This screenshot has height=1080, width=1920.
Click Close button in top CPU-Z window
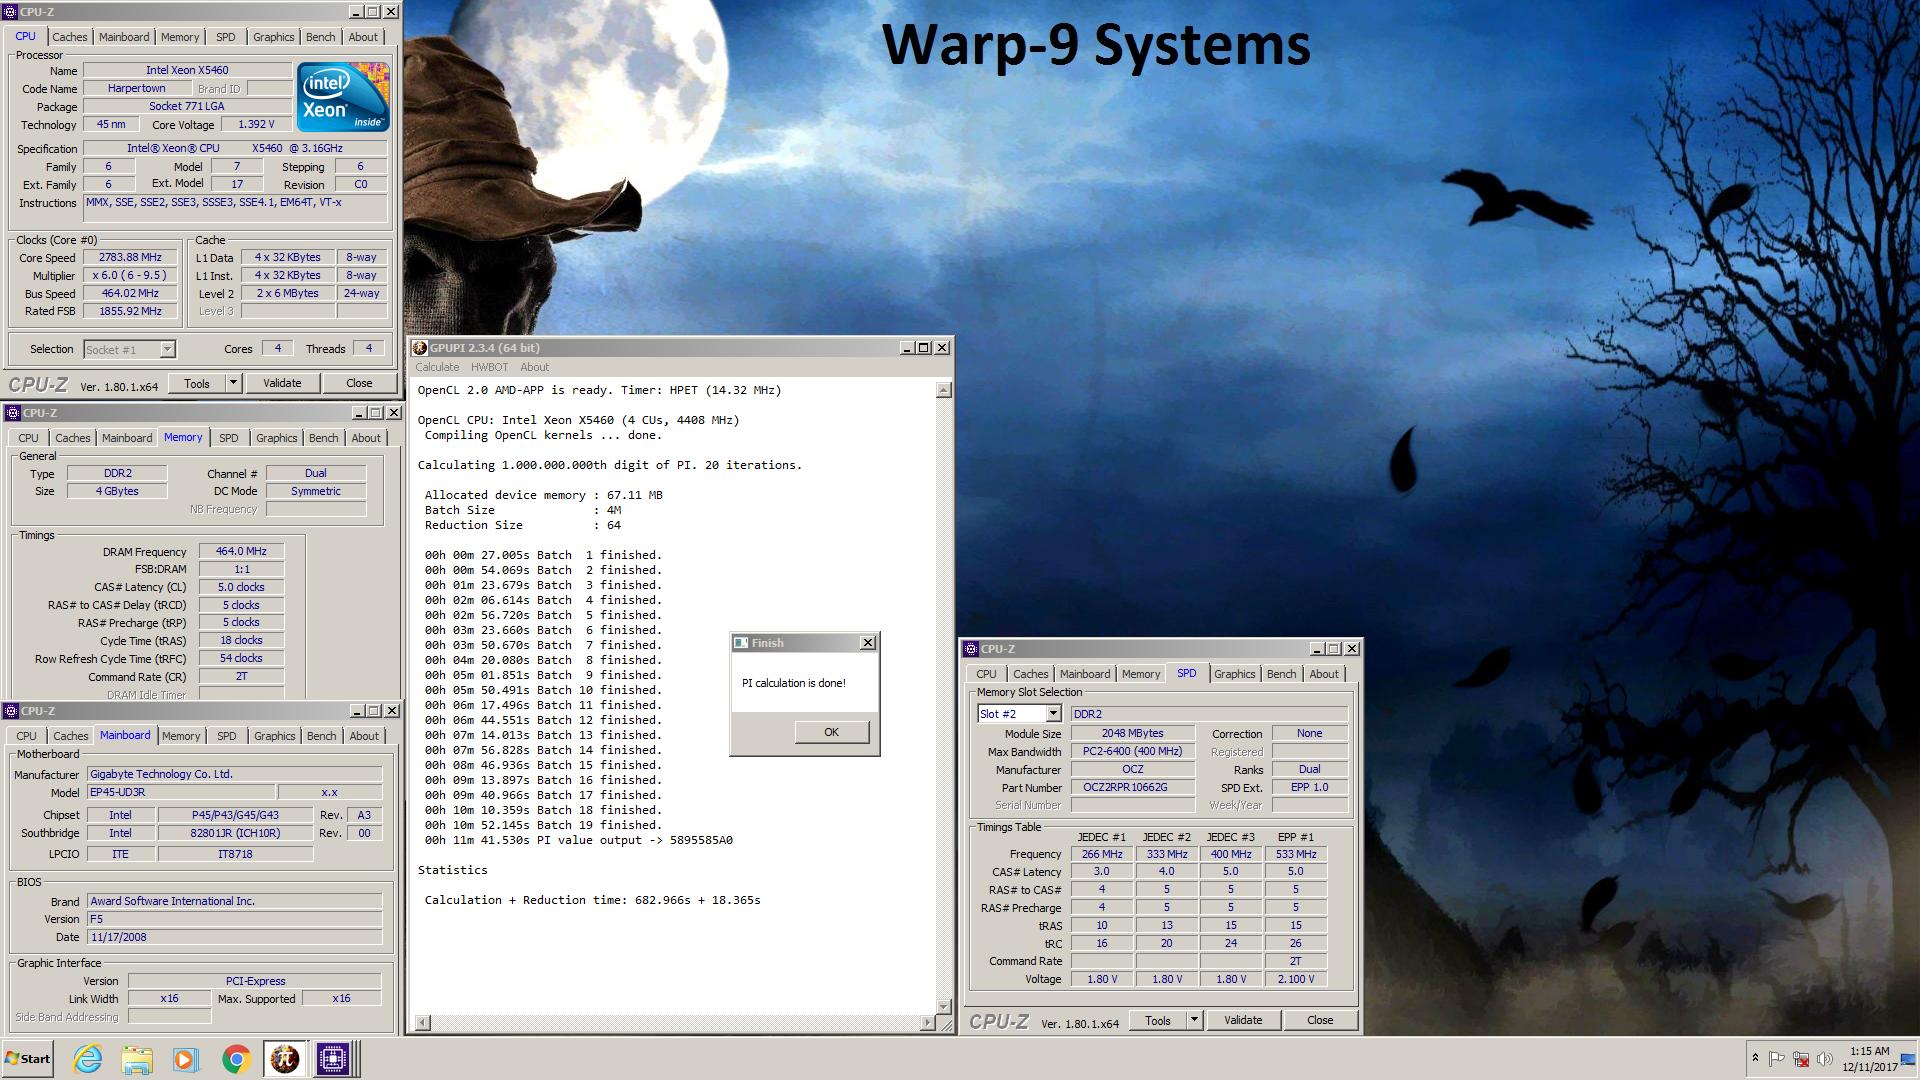[359, 383]
